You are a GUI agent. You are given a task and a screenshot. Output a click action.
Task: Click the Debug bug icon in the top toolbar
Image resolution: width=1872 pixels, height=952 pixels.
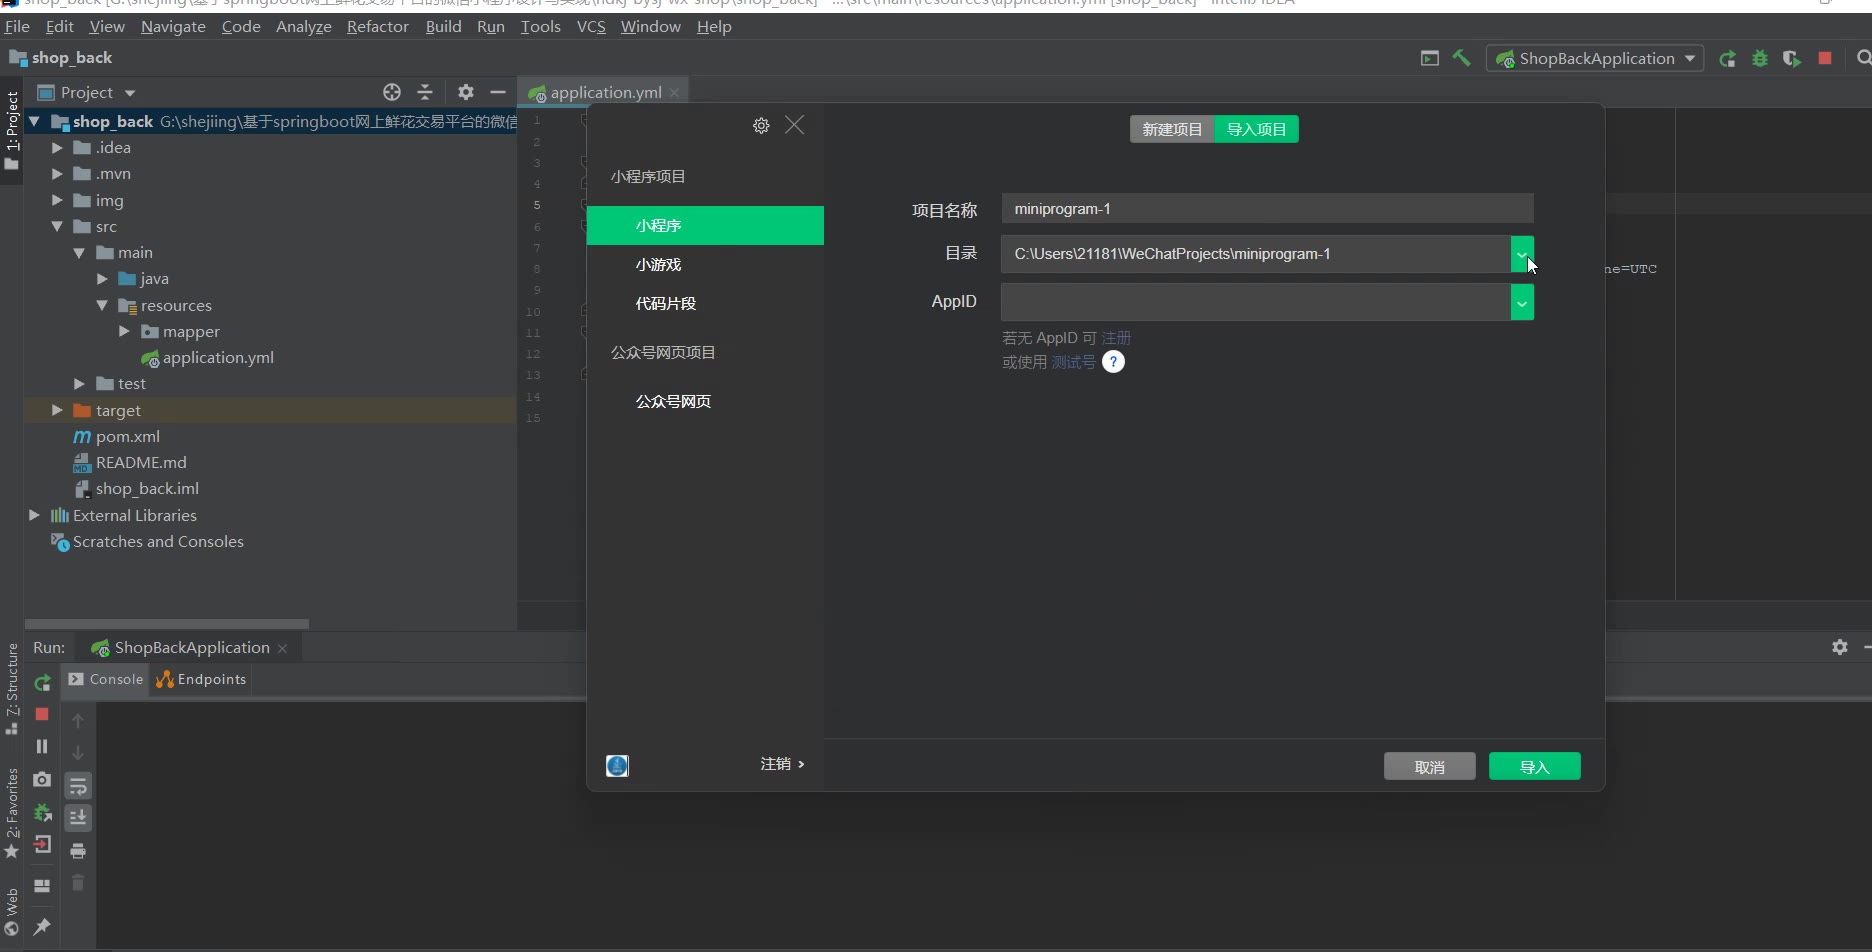pyautogui.click(x=1760, y=59)
